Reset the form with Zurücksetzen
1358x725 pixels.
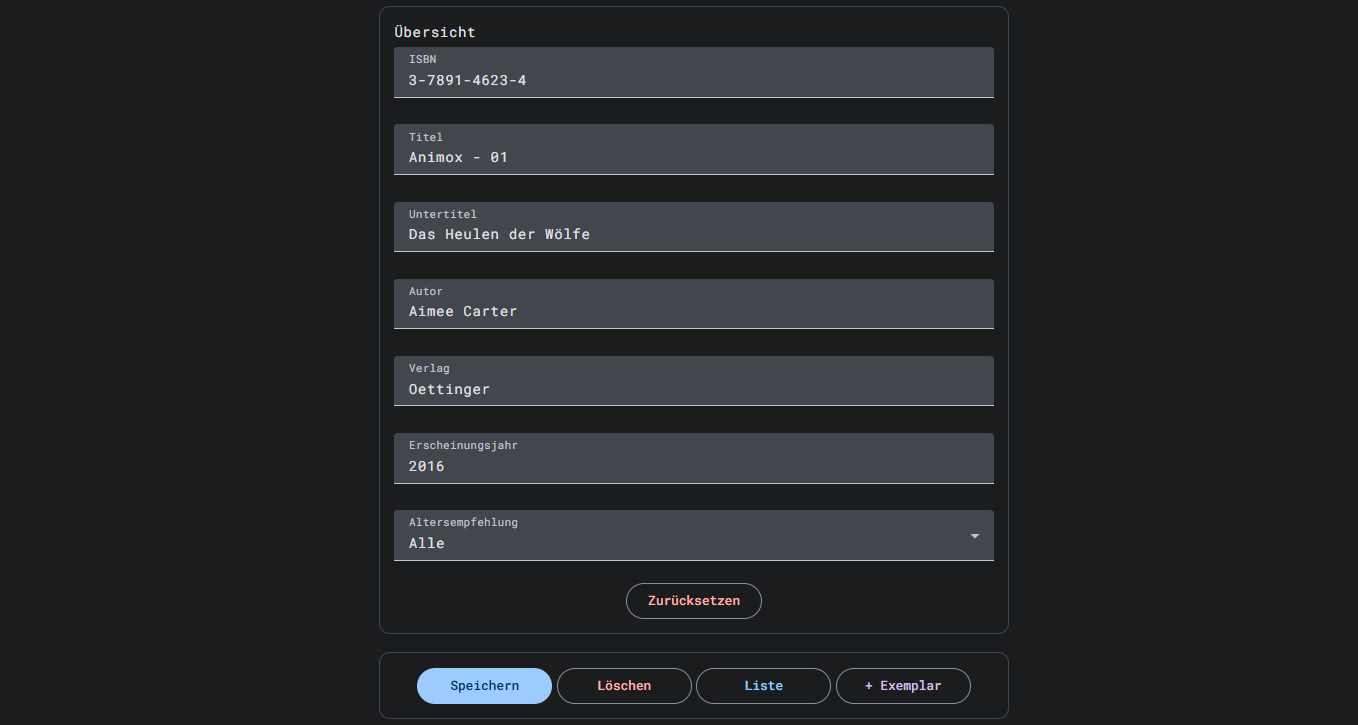point(693,601)
